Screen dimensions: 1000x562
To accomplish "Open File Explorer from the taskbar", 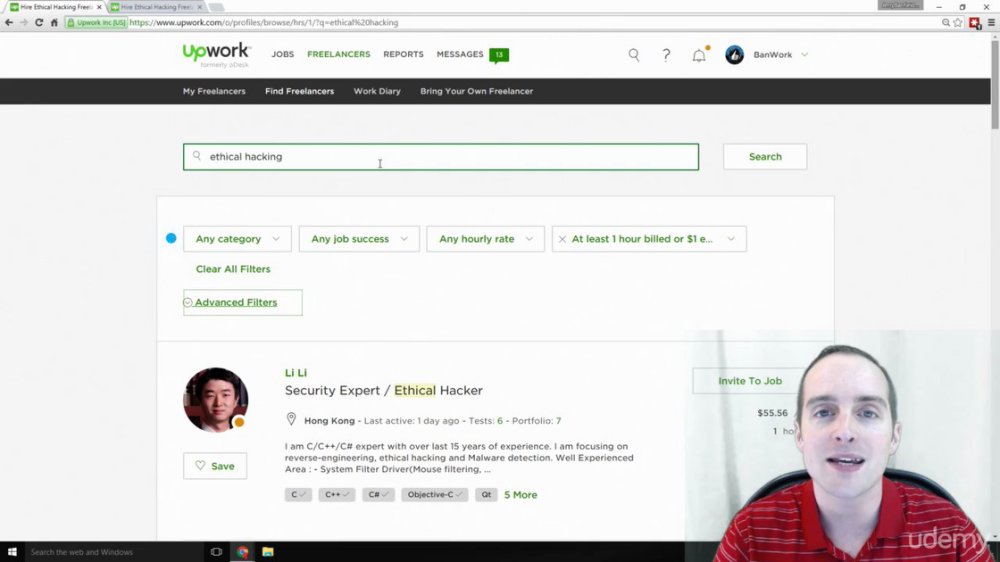I will [x=268, y=552].
